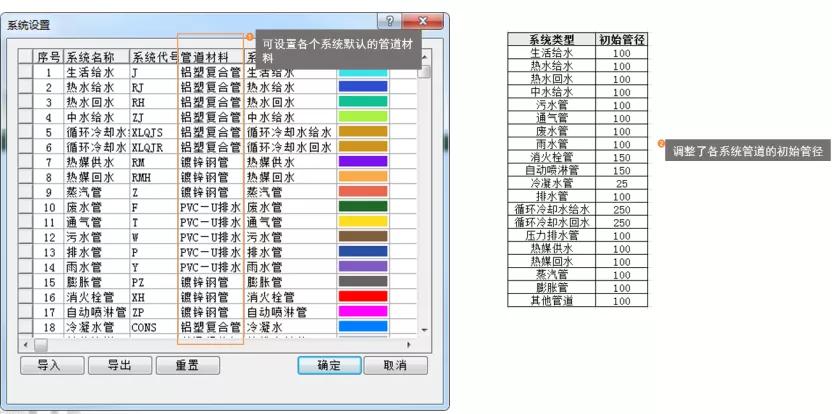This screenshot has height=414, width=832.
Task: Select 其他管道 cell in right table
Action: click(551, 300)
